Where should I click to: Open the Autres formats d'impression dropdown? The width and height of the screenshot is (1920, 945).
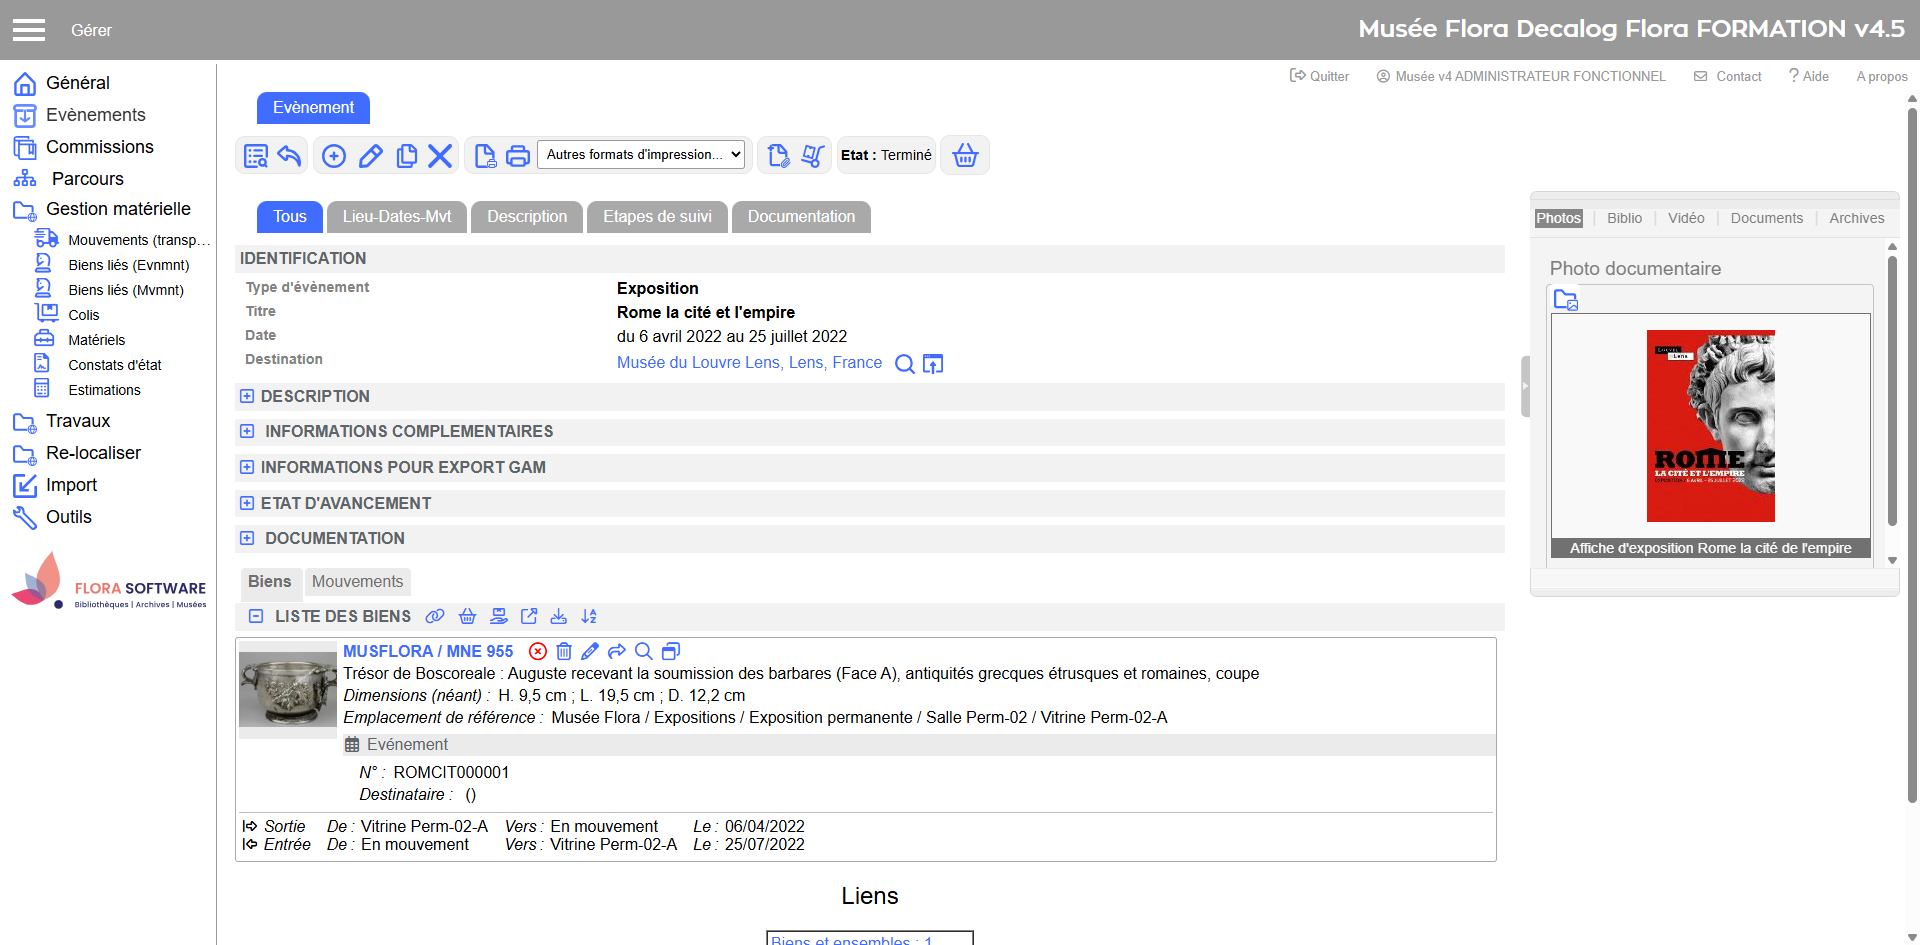point(643,155)
